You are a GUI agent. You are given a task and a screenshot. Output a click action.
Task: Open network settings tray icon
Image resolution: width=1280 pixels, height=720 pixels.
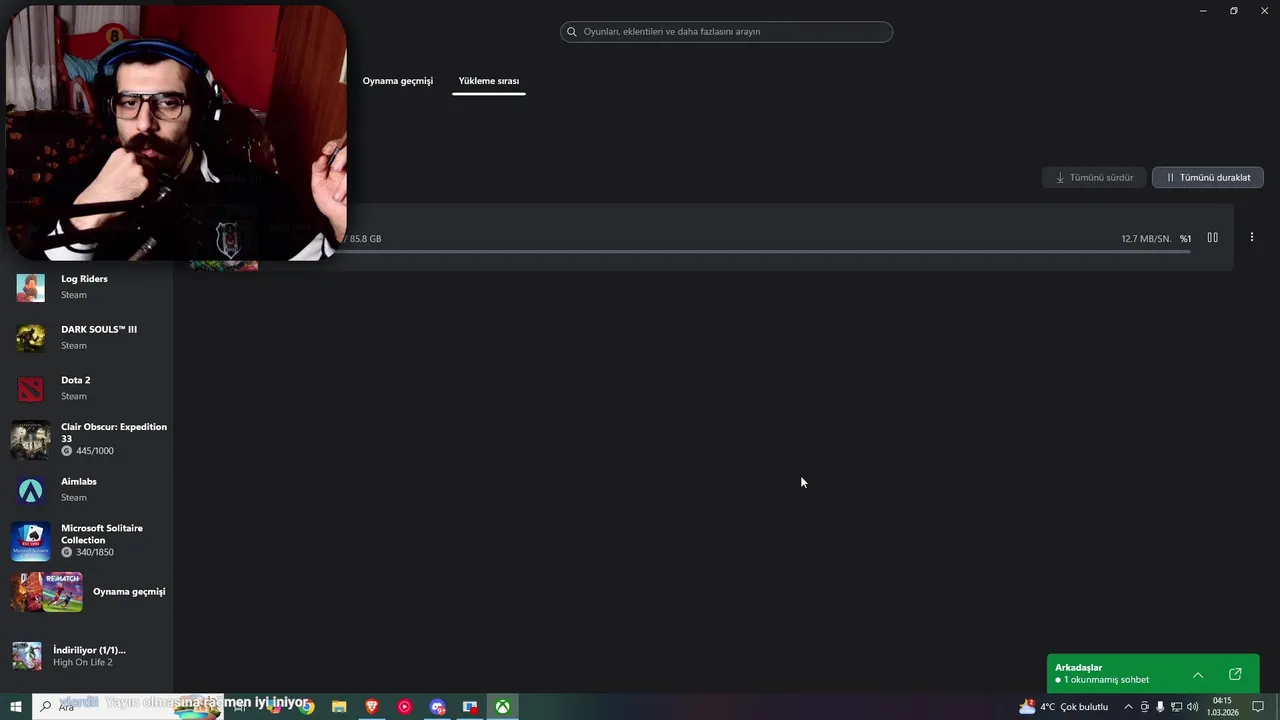1176,707
